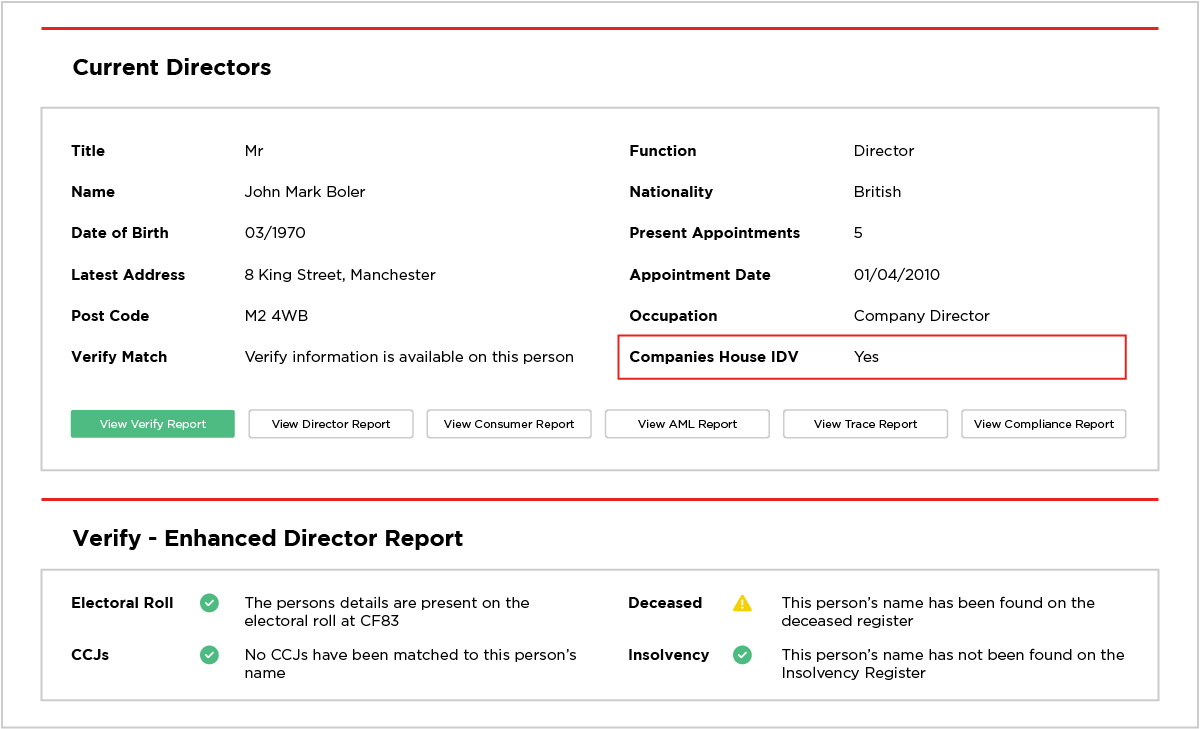Click the green checkmark beside Insolvency

(x=742, y=655)
